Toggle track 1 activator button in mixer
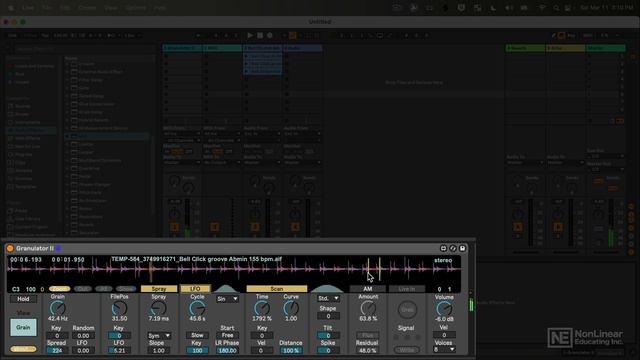 point(174,227)
